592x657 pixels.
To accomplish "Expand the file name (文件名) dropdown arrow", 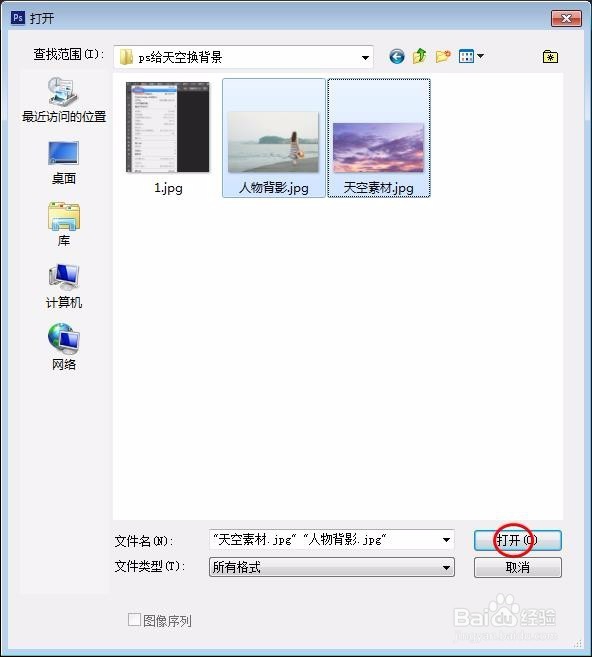I will coord(446,540).
